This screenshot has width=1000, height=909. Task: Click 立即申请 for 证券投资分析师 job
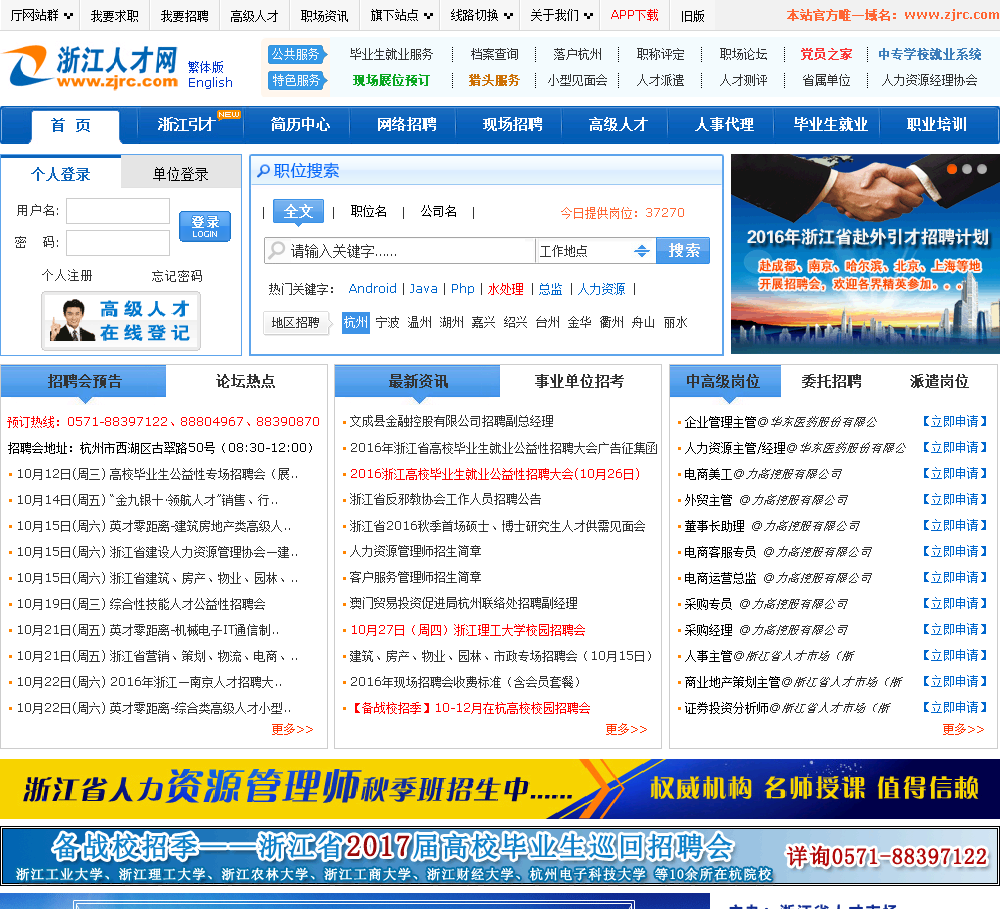[x=955, y=707]
